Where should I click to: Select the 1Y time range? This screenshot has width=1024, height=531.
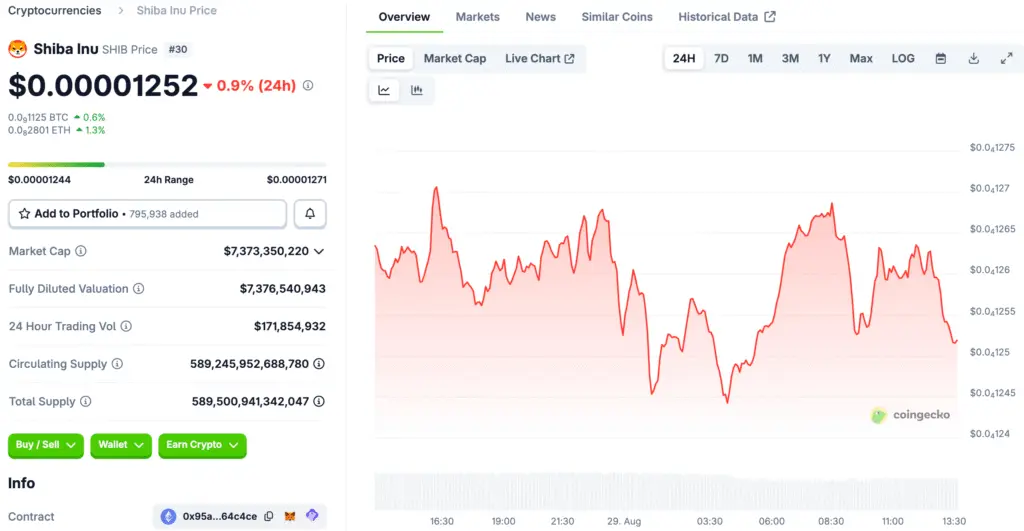(824, 58)
